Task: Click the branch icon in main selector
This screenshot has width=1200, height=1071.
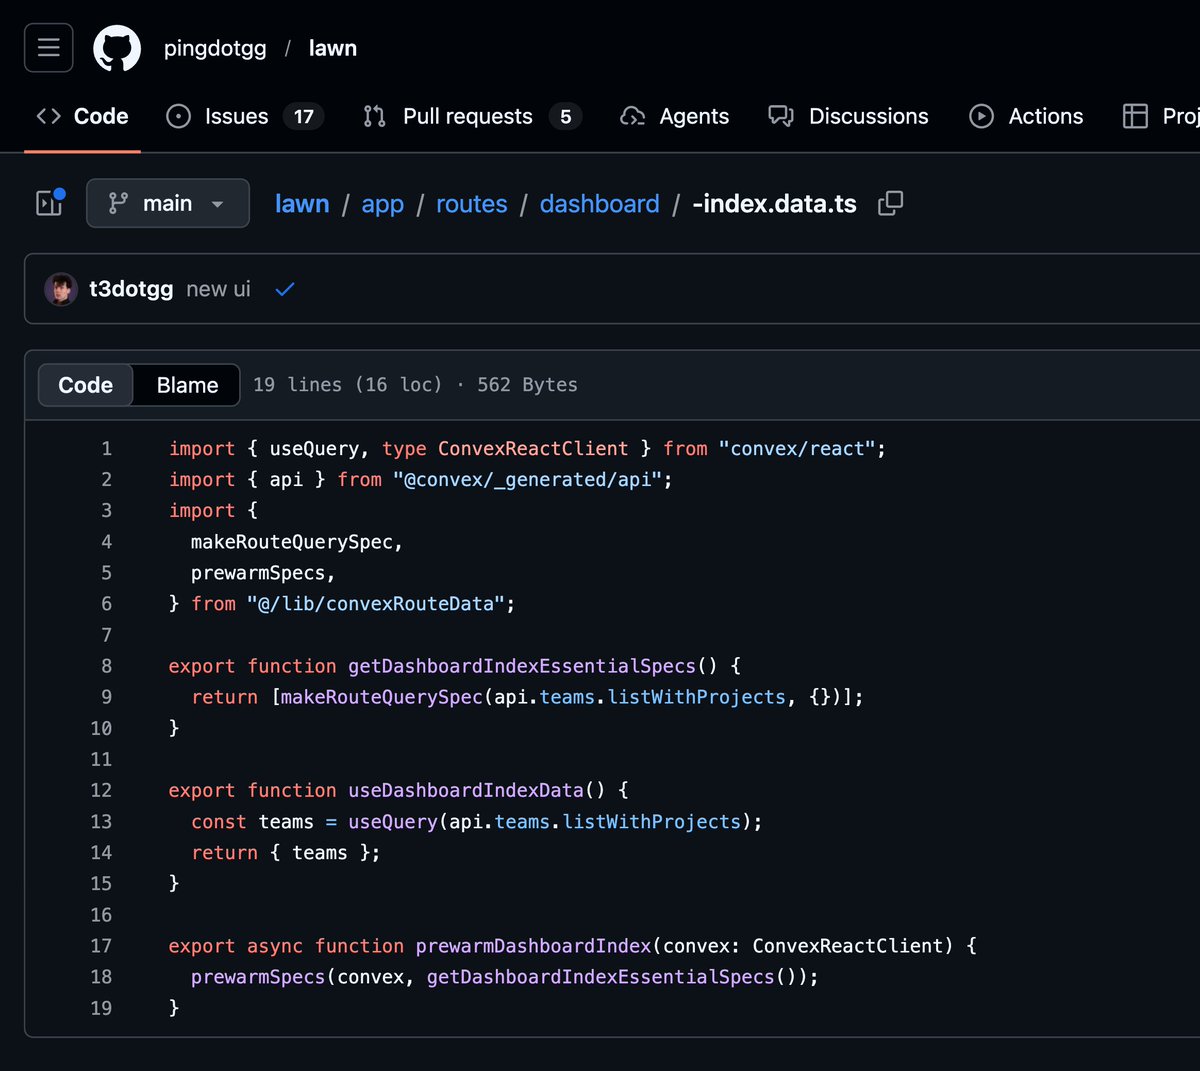Action: pos(118,203)
